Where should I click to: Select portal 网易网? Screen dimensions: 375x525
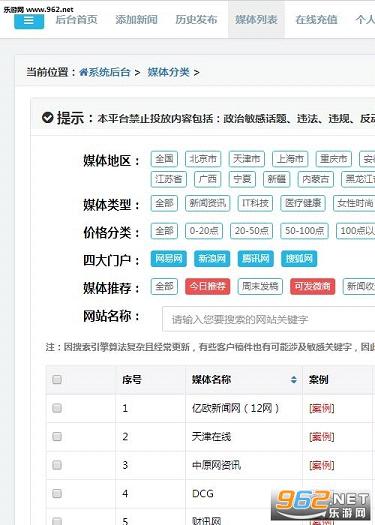tap(169, 258)
